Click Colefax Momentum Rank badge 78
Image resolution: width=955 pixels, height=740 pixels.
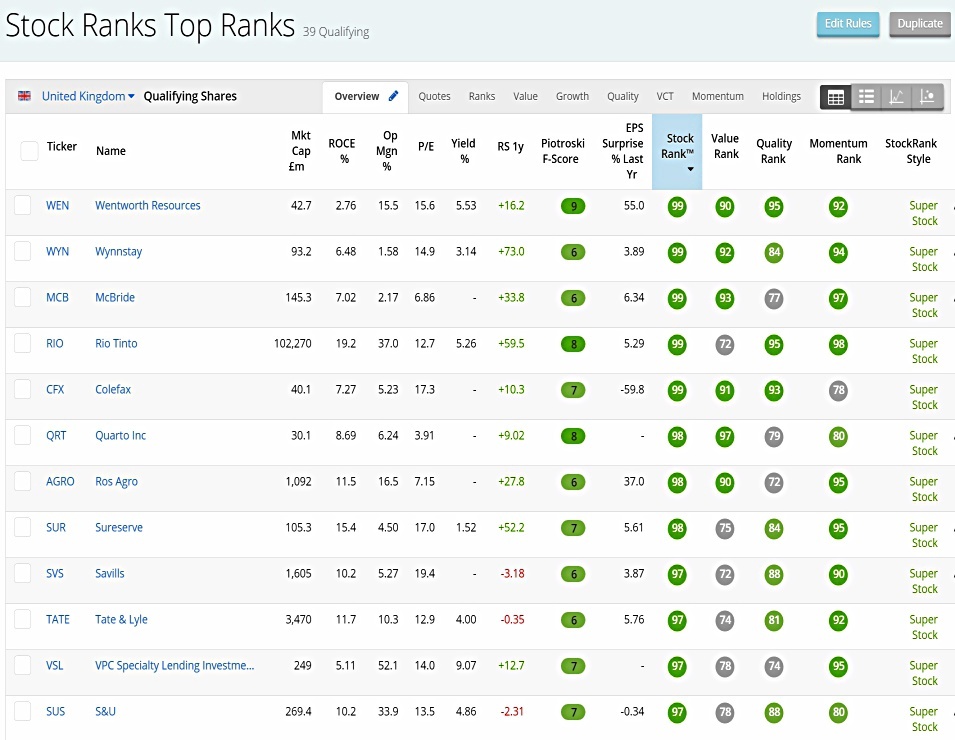[x=839, y=390]
